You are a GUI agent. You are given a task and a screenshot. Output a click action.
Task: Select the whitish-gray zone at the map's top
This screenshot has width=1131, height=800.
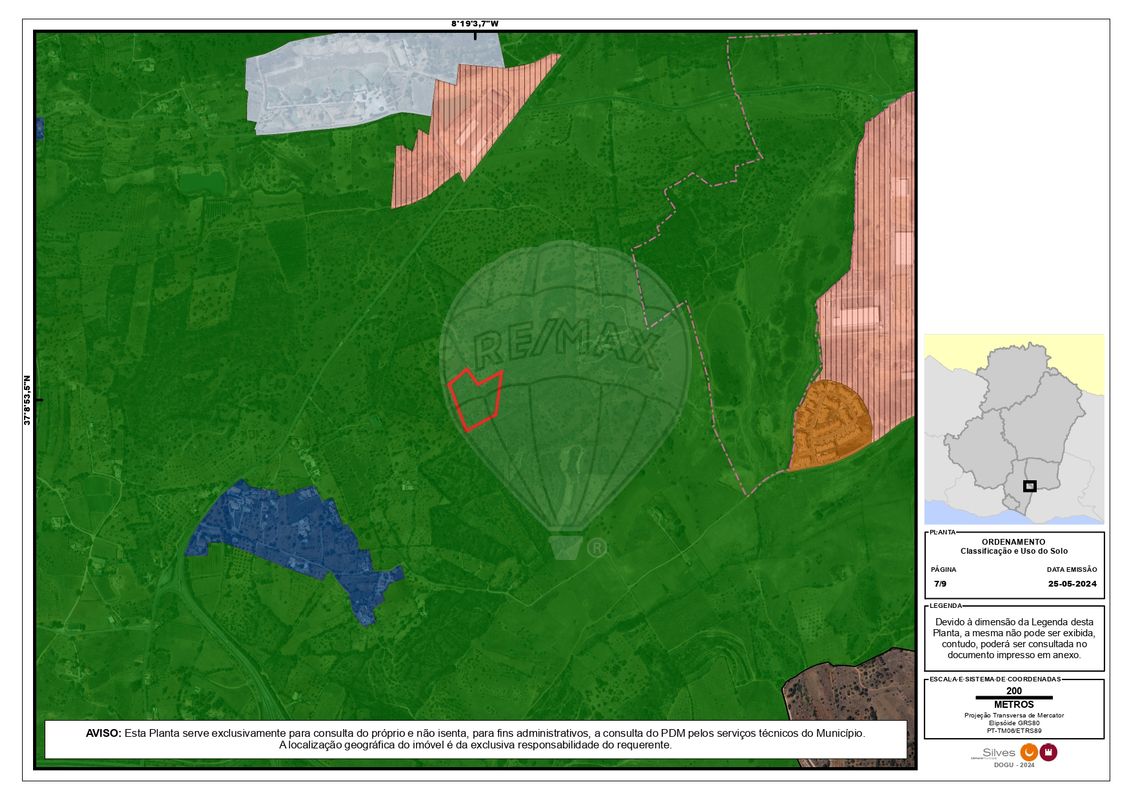pyautogui.click(x=346, y=83)
